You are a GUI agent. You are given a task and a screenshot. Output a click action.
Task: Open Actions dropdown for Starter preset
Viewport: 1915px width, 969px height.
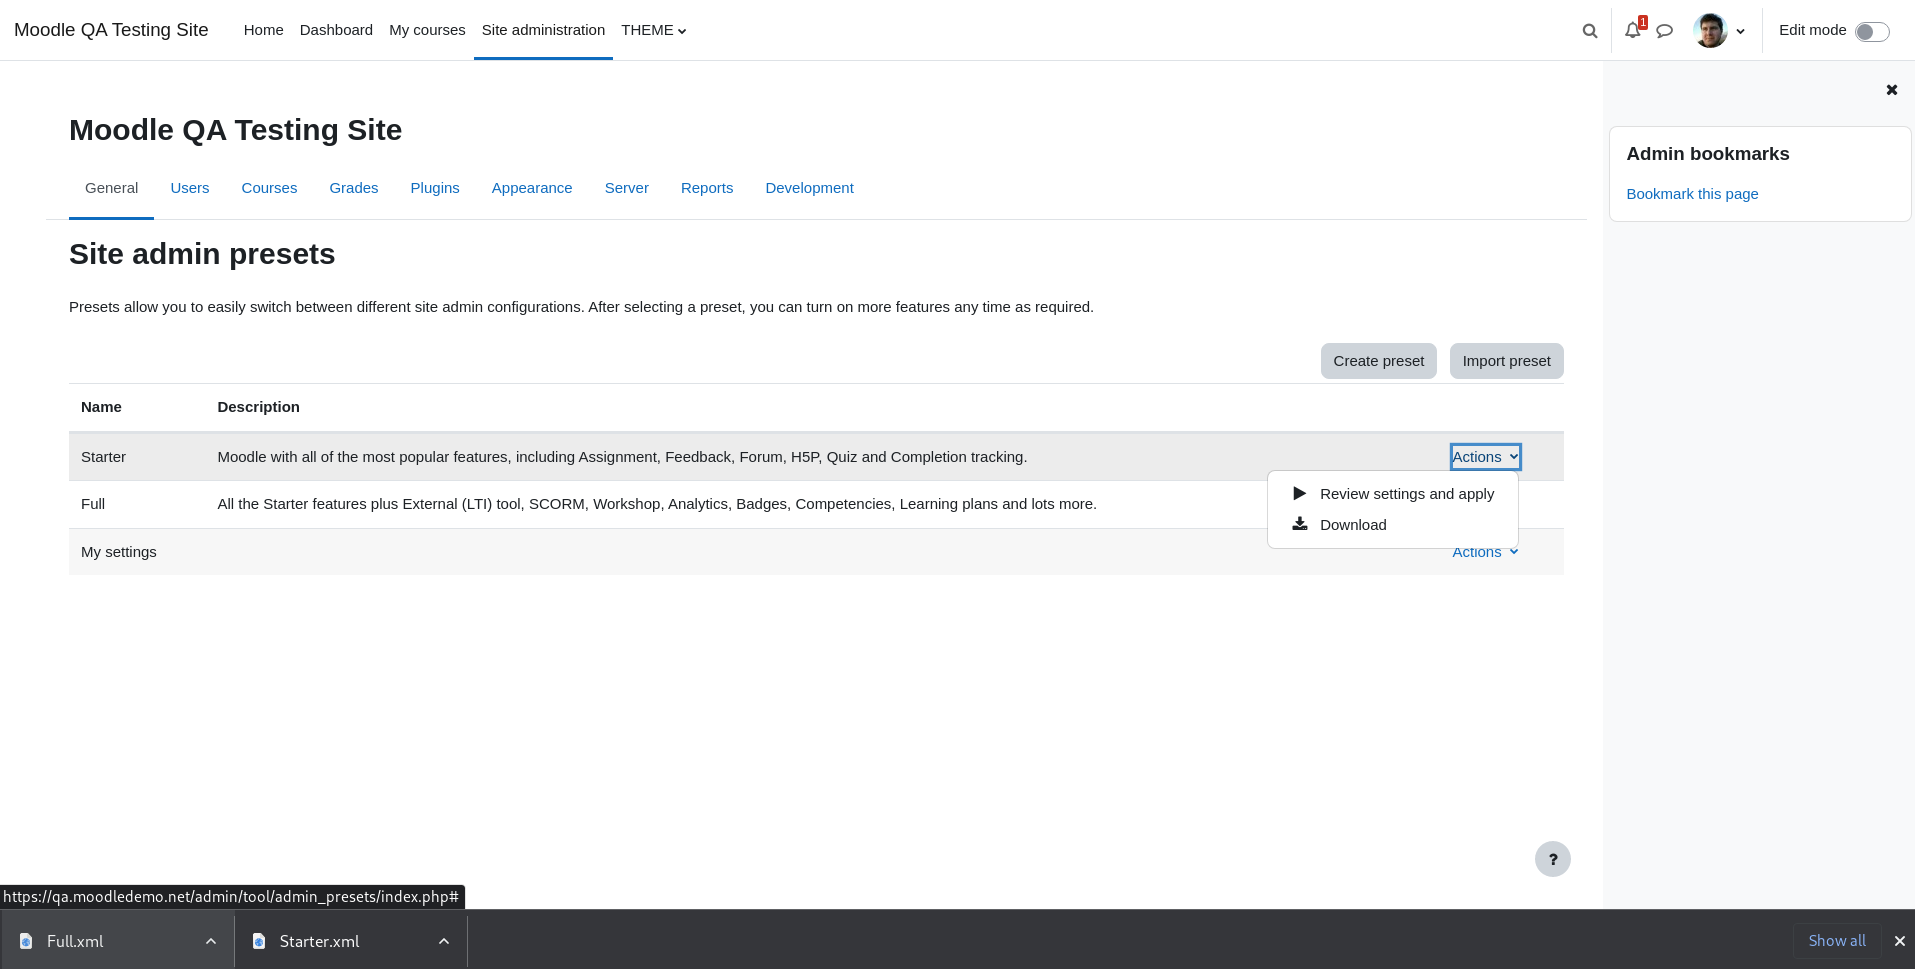click(x=1485, y=457)
